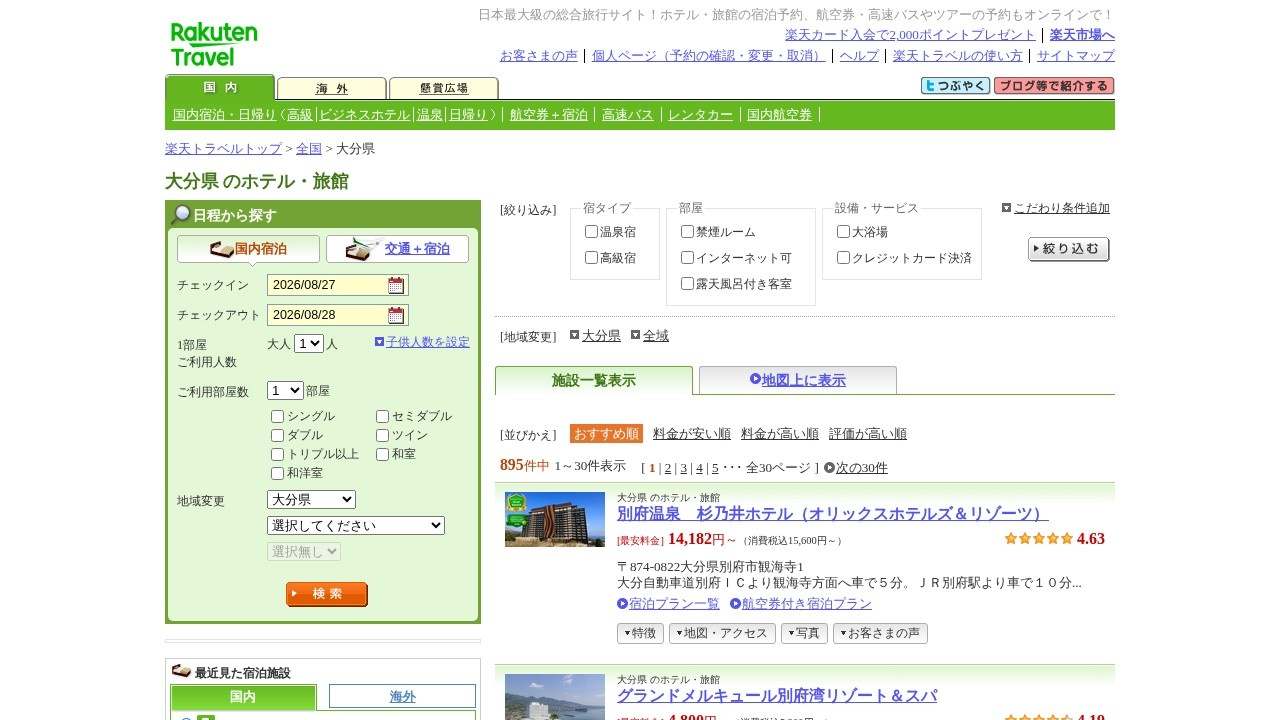Open レンタカー navigation link

700,115
